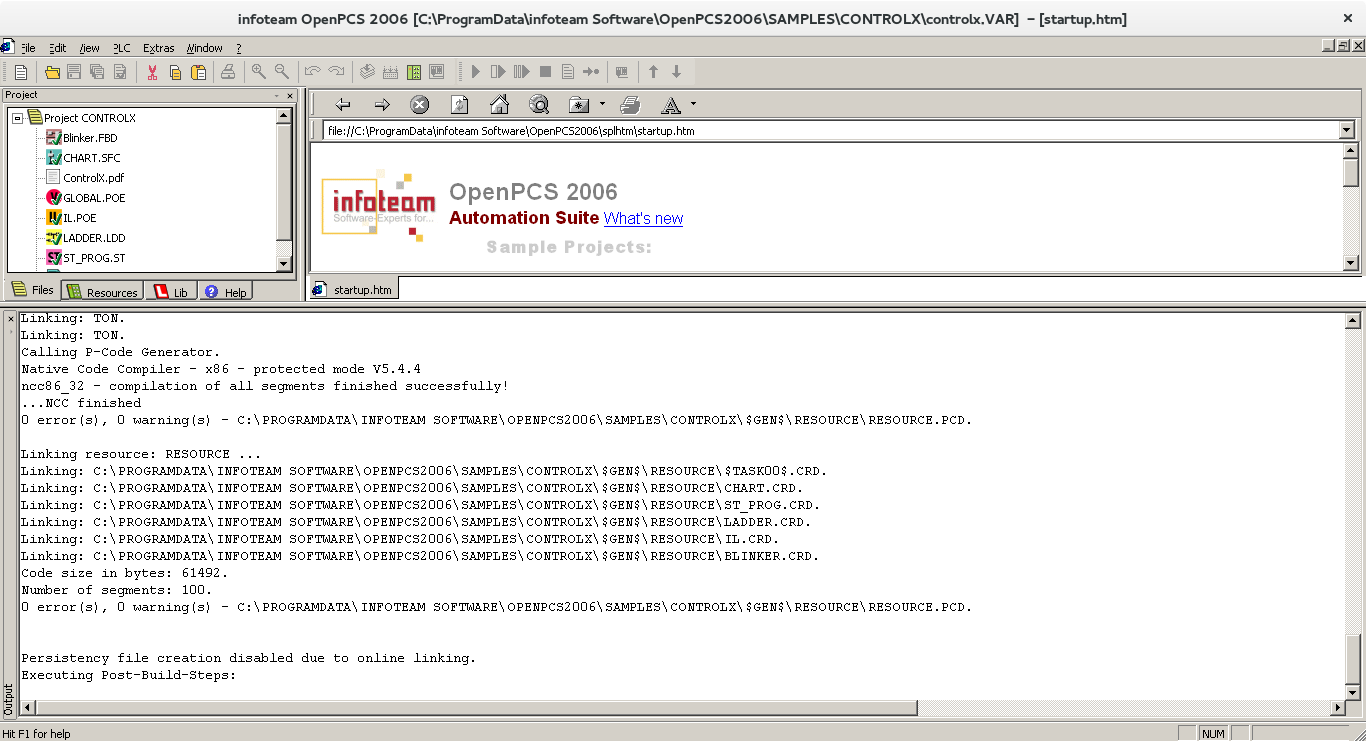Click the Paste clipboard icon
The image size is (1366, 741).
coord(198,72)
